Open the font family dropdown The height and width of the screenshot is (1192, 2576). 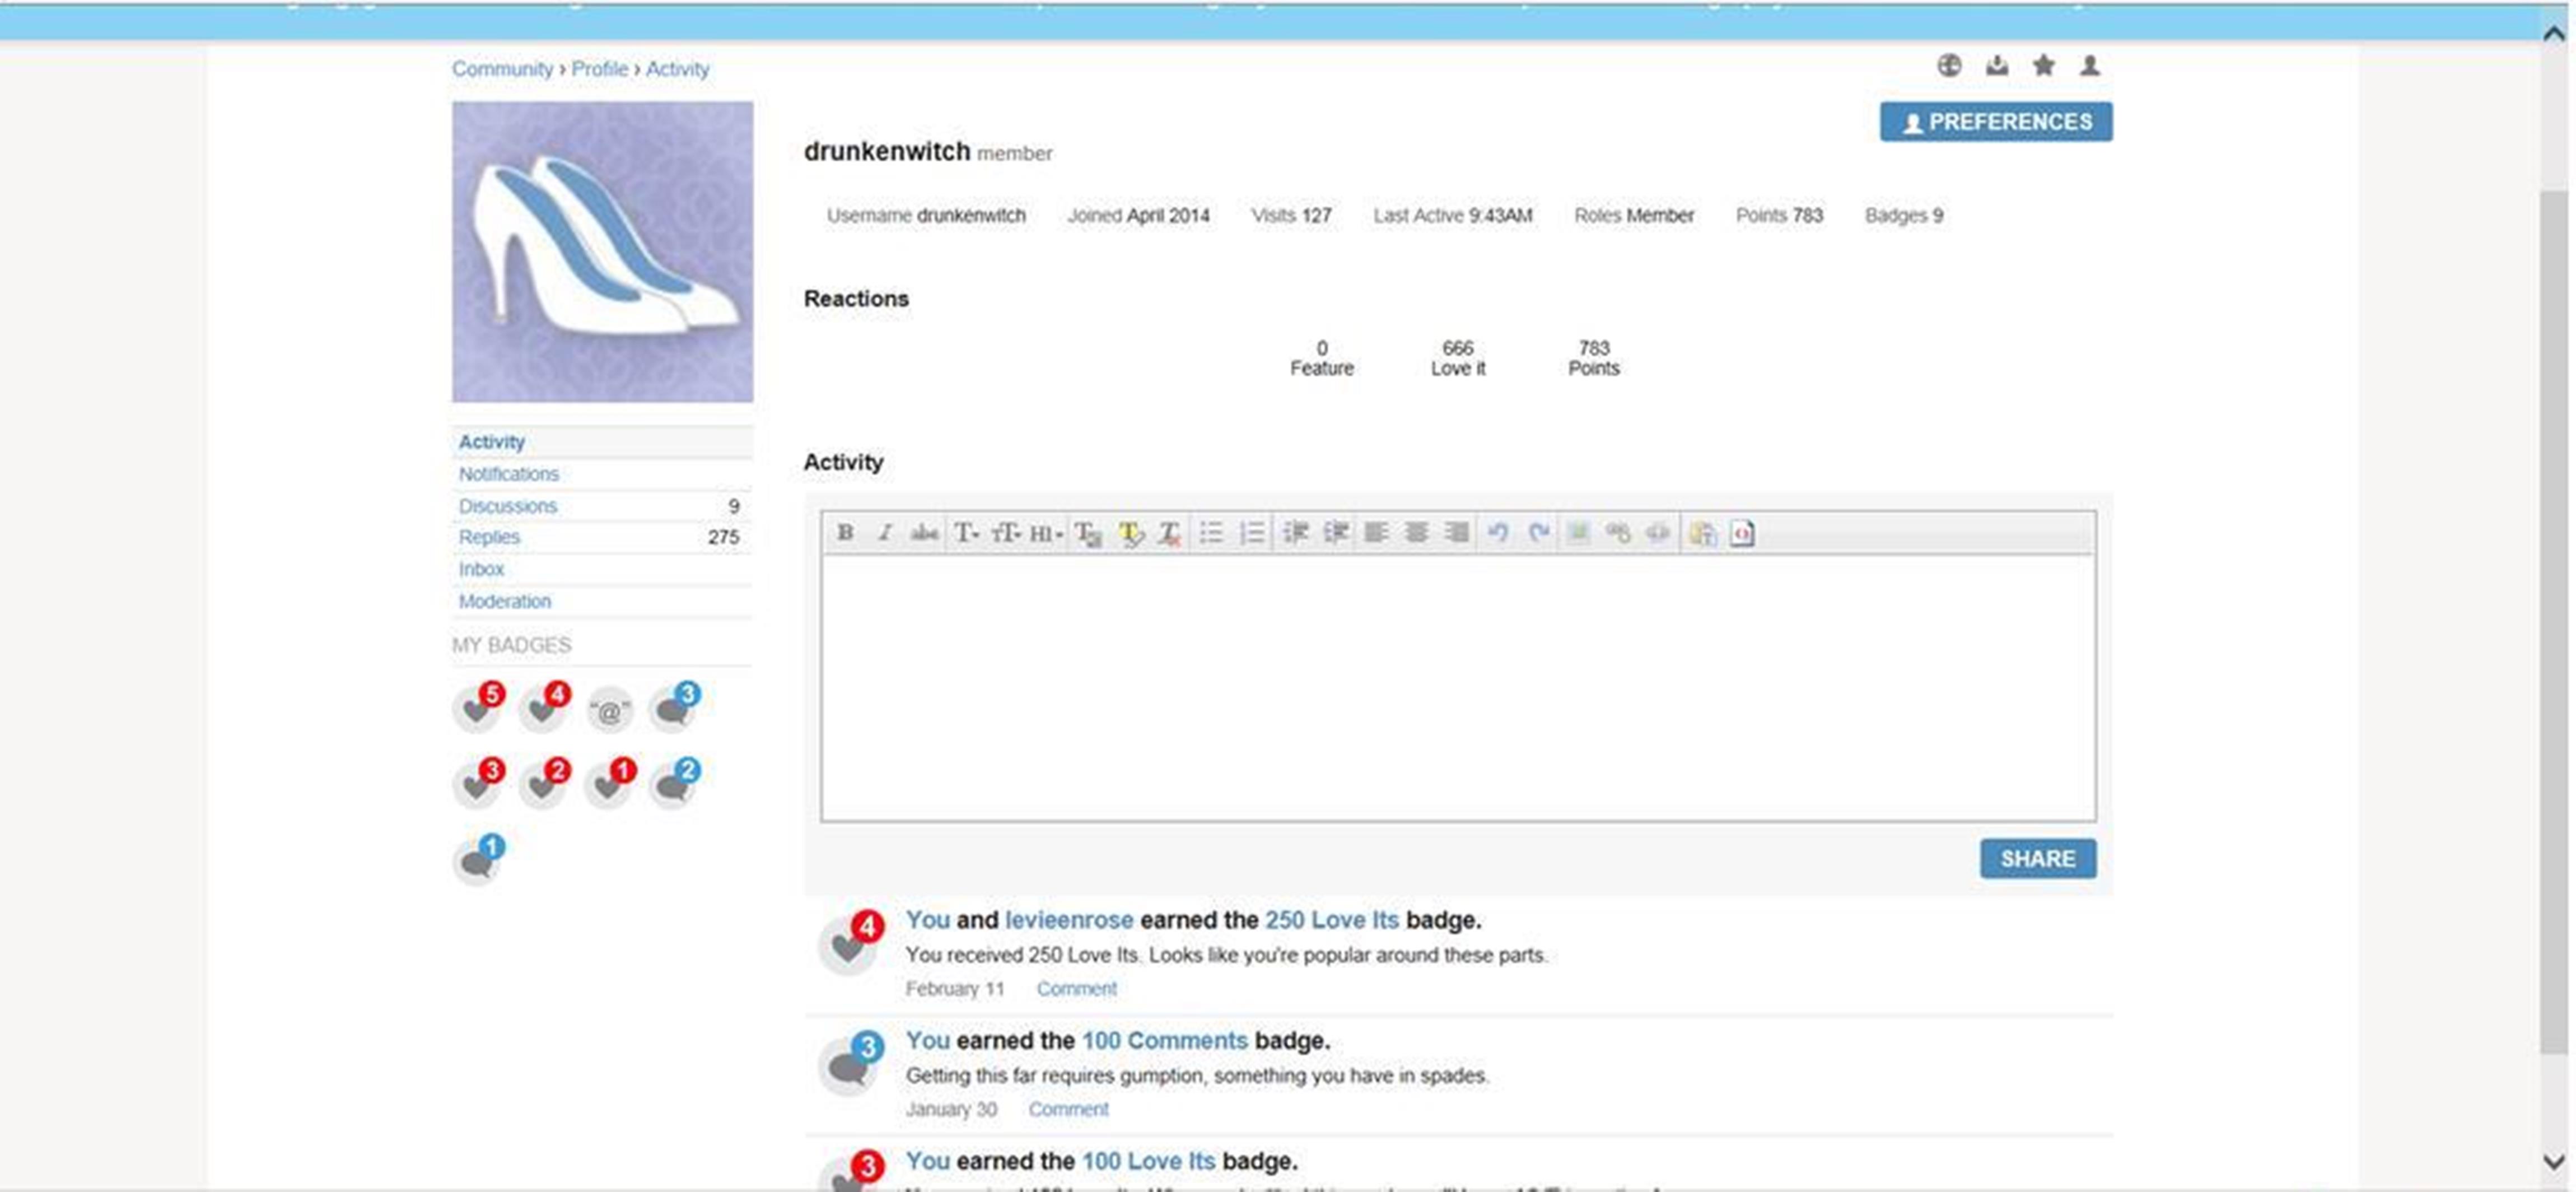[x=965, y=533]
